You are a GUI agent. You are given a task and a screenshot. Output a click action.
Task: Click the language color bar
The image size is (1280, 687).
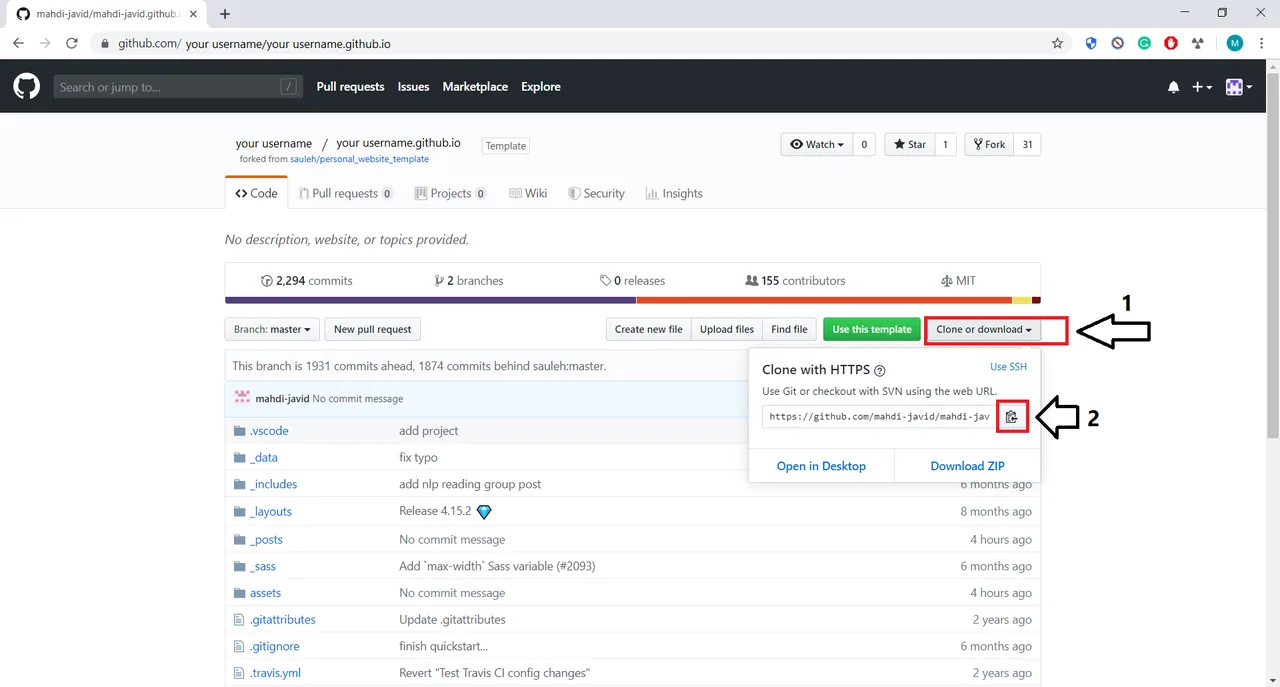coord(633,300)
